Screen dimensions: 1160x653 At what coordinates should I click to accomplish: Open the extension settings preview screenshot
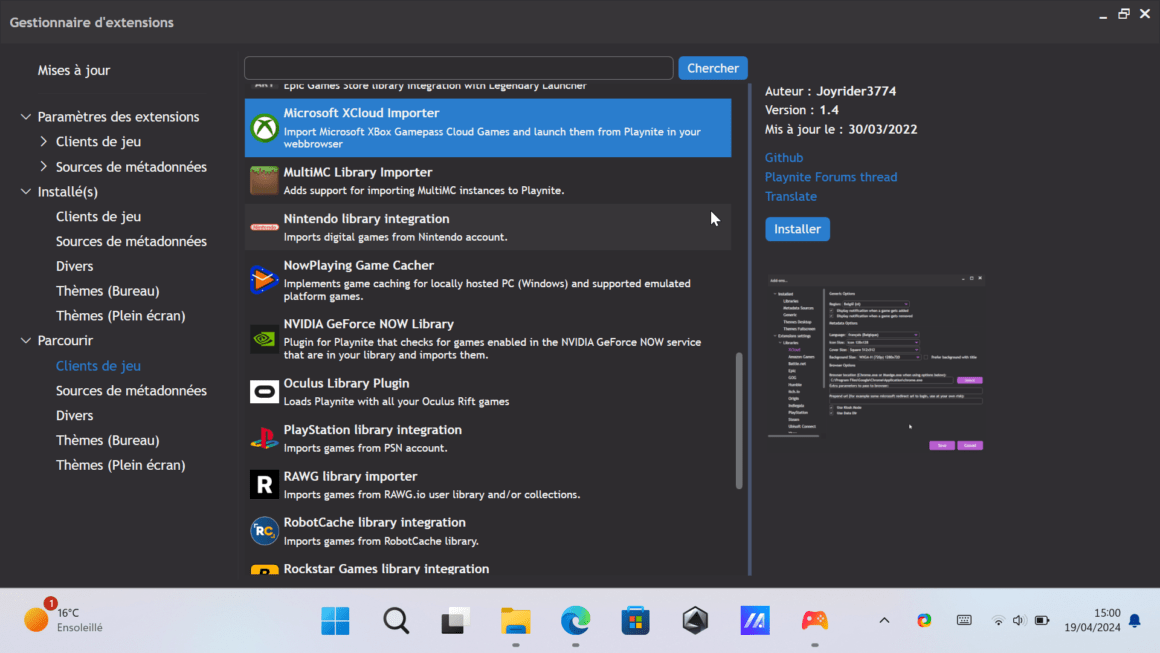(876, 363)
